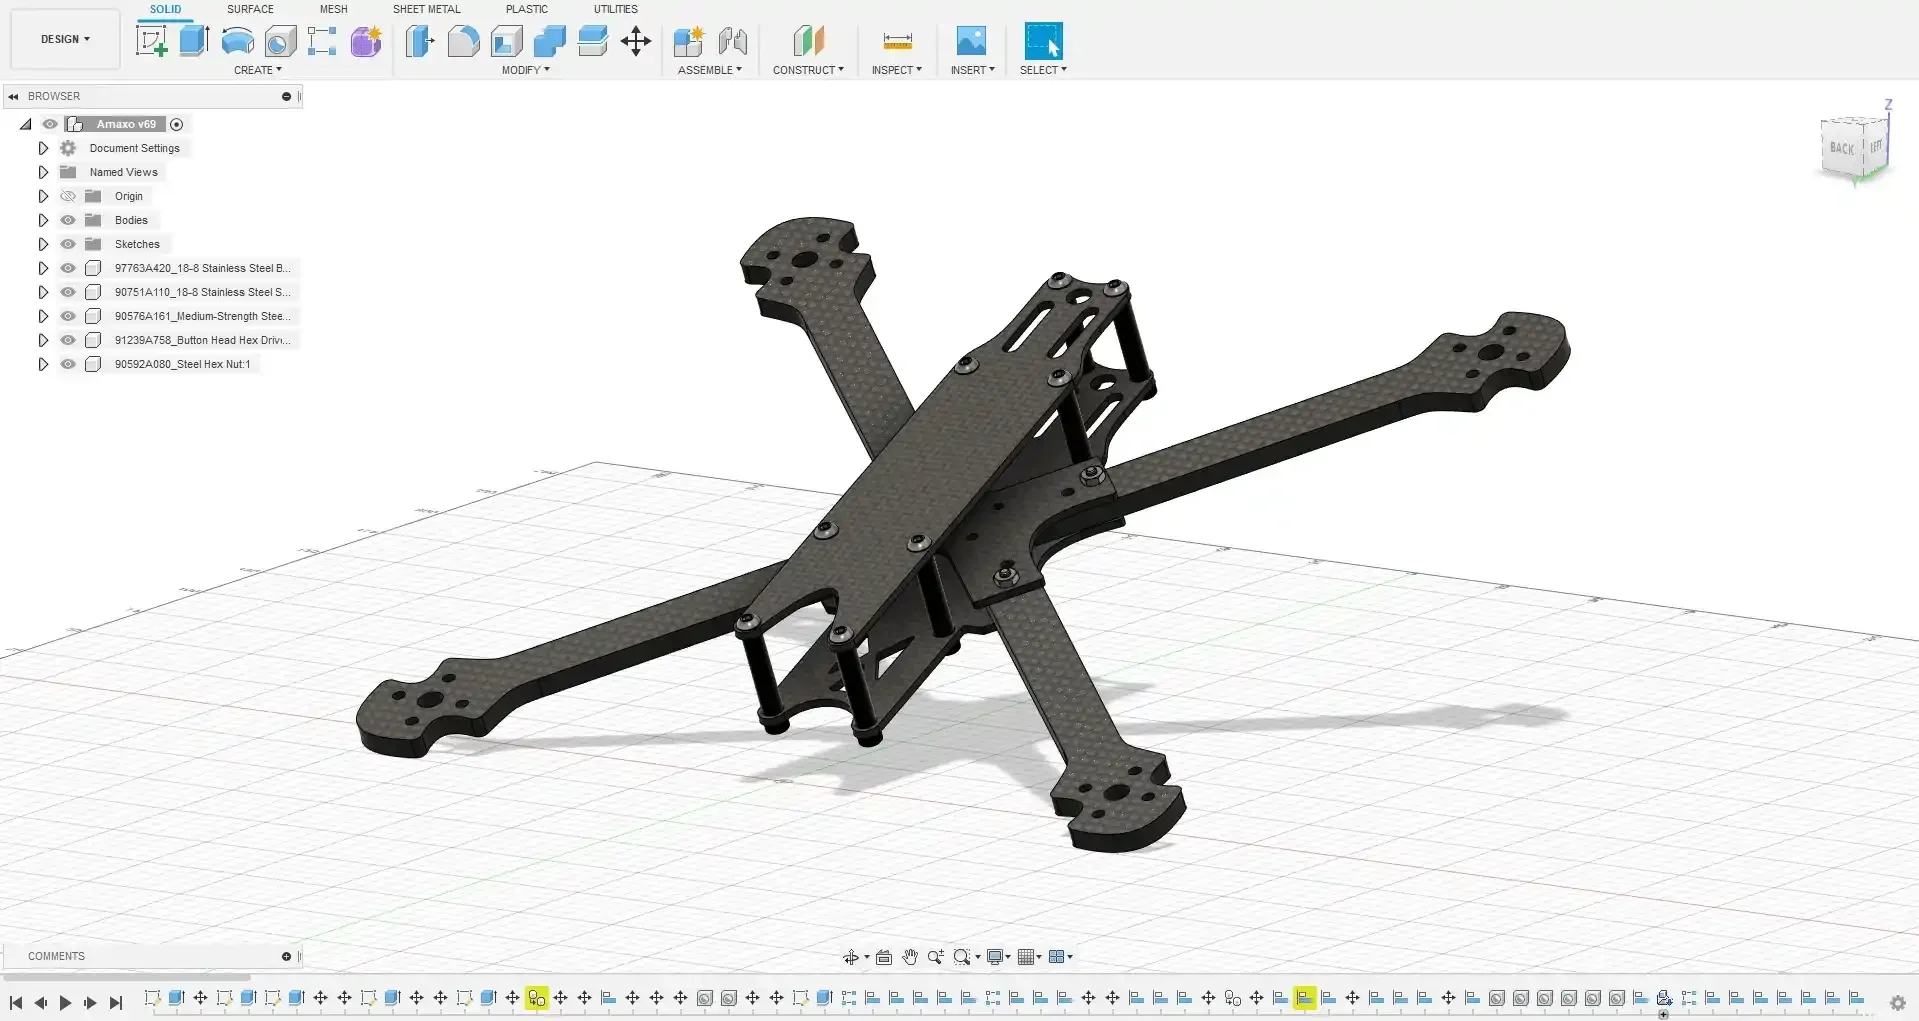
Task: Activate the Press Pull modify tool
Action: [420, 41]
